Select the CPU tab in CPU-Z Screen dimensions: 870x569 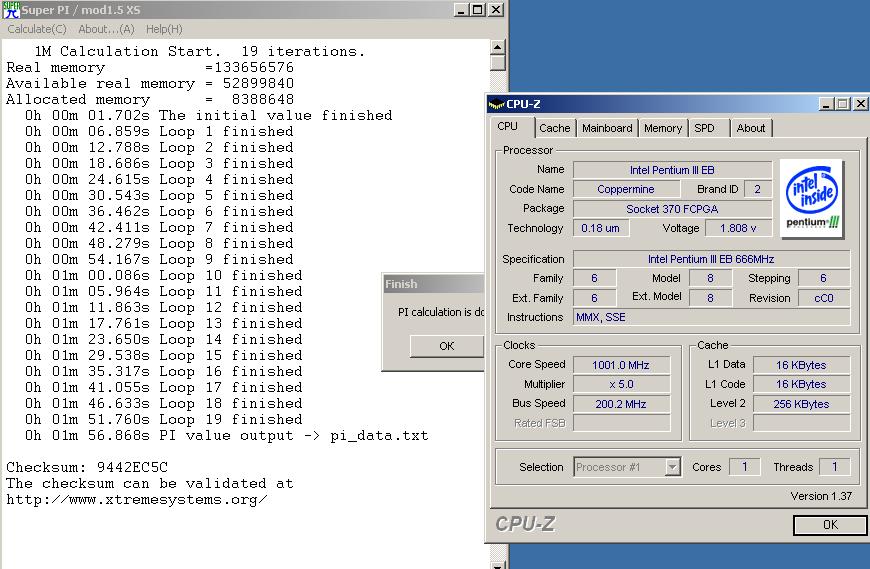click(508, 126)
